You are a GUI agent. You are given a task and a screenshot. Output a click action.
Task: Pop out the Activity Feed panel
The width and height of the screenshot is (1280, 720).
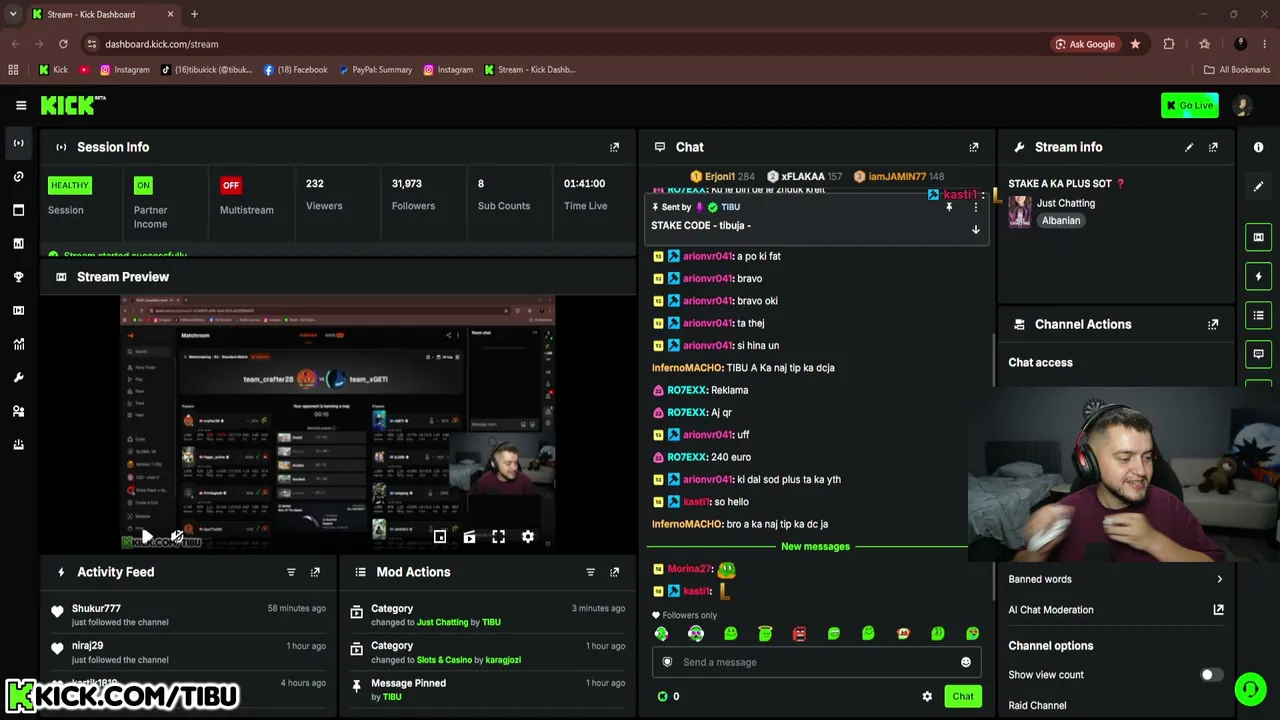tap(315, 572)
